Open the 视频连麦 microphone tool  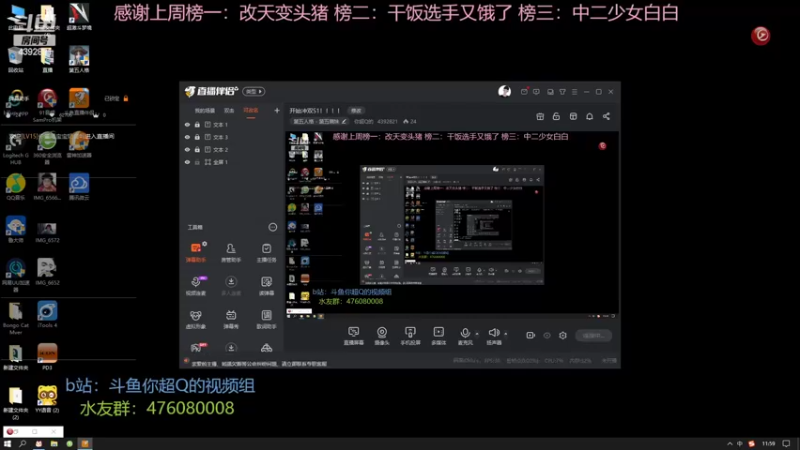pyautogui.click(x=196, y=286)
